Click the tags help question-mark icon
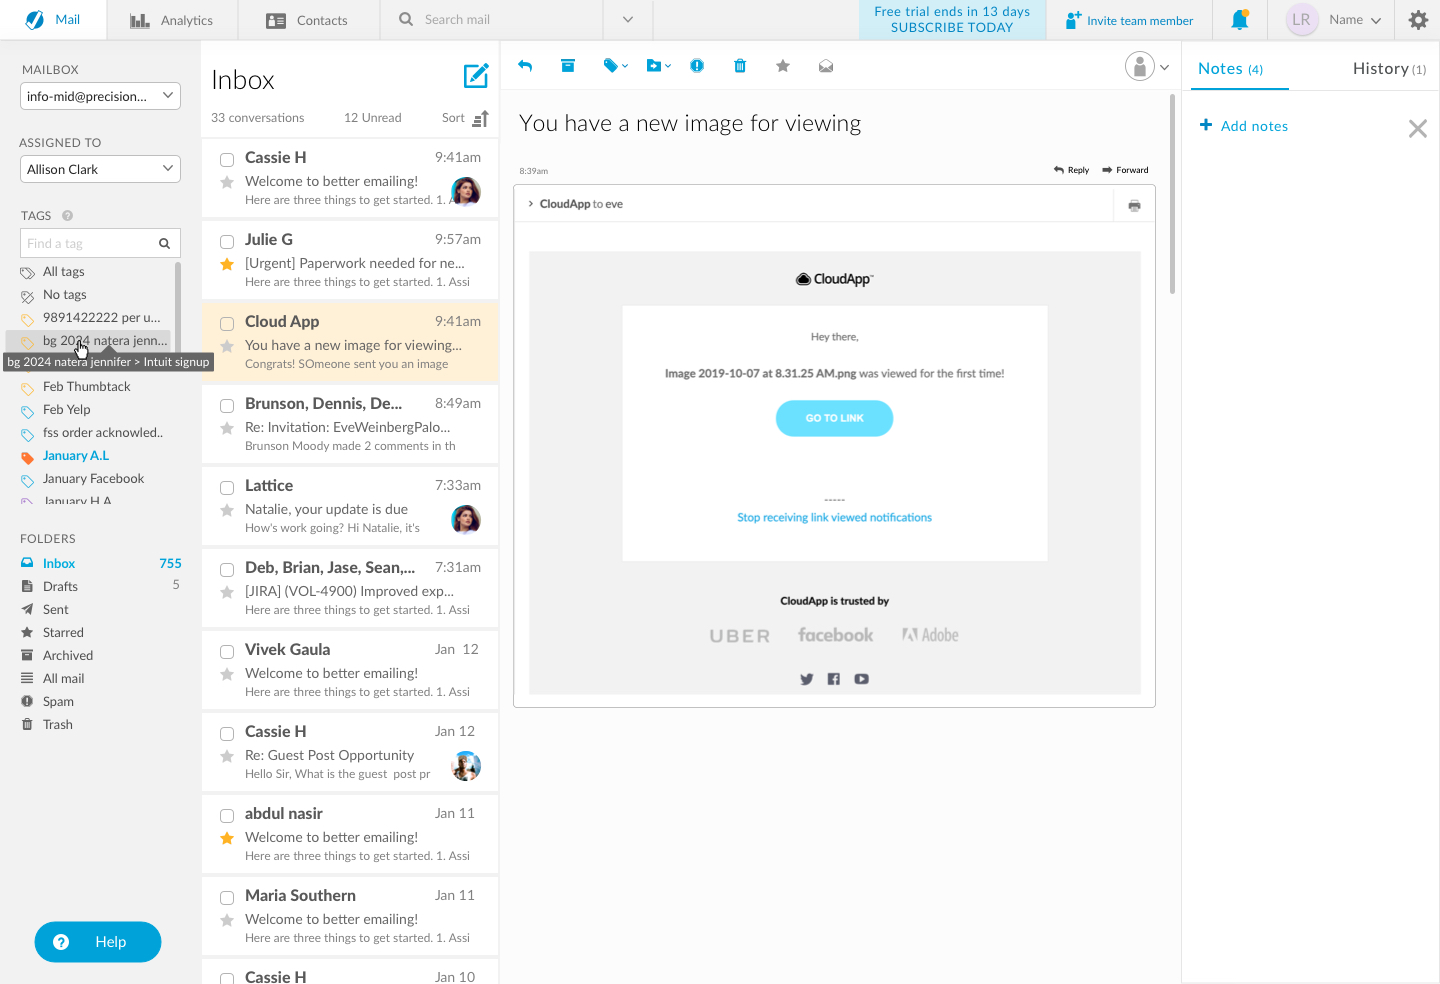This screenshot has width=1440, height=984. 68,215
